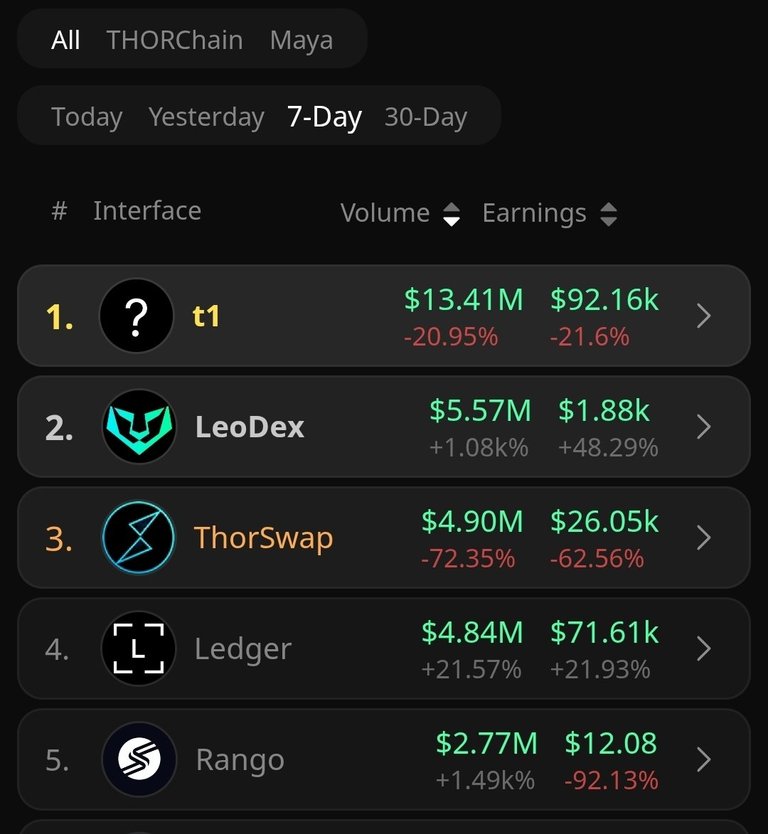Click the ThorSwap interface name

click(263, 538)
